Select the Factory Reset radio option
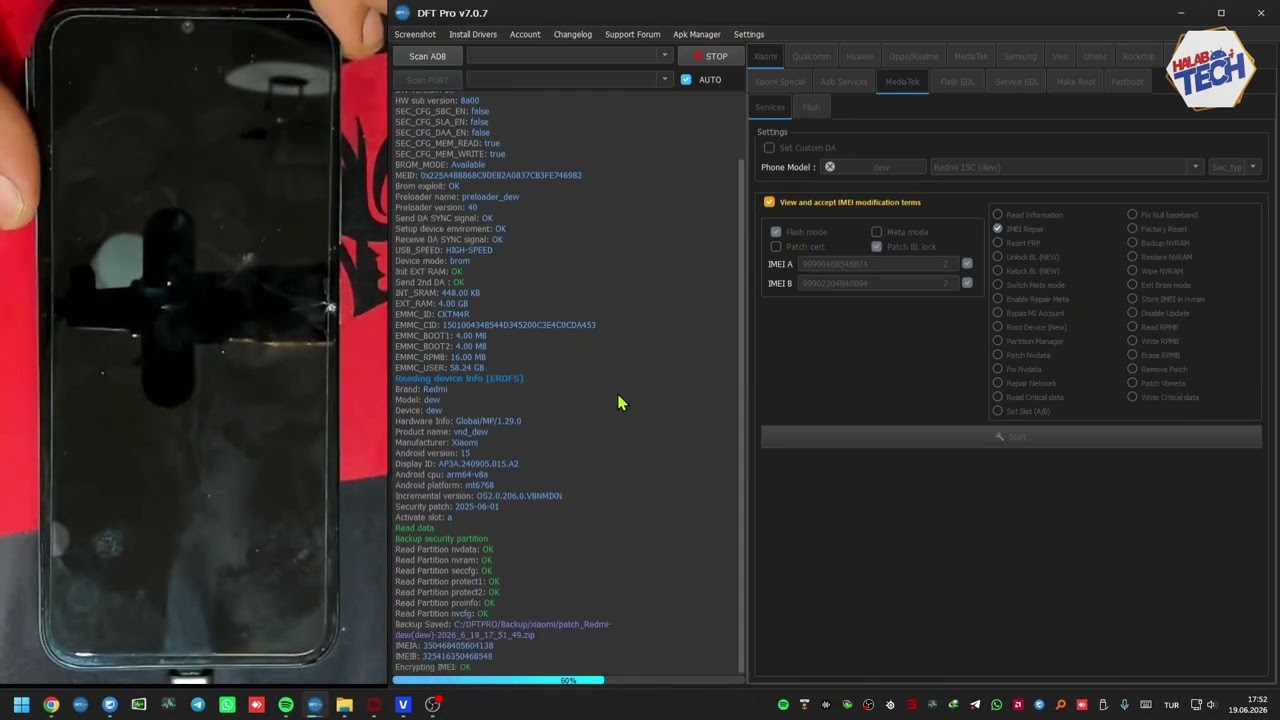Viewport: 1280px width, 720px height. coord(1132,229)
